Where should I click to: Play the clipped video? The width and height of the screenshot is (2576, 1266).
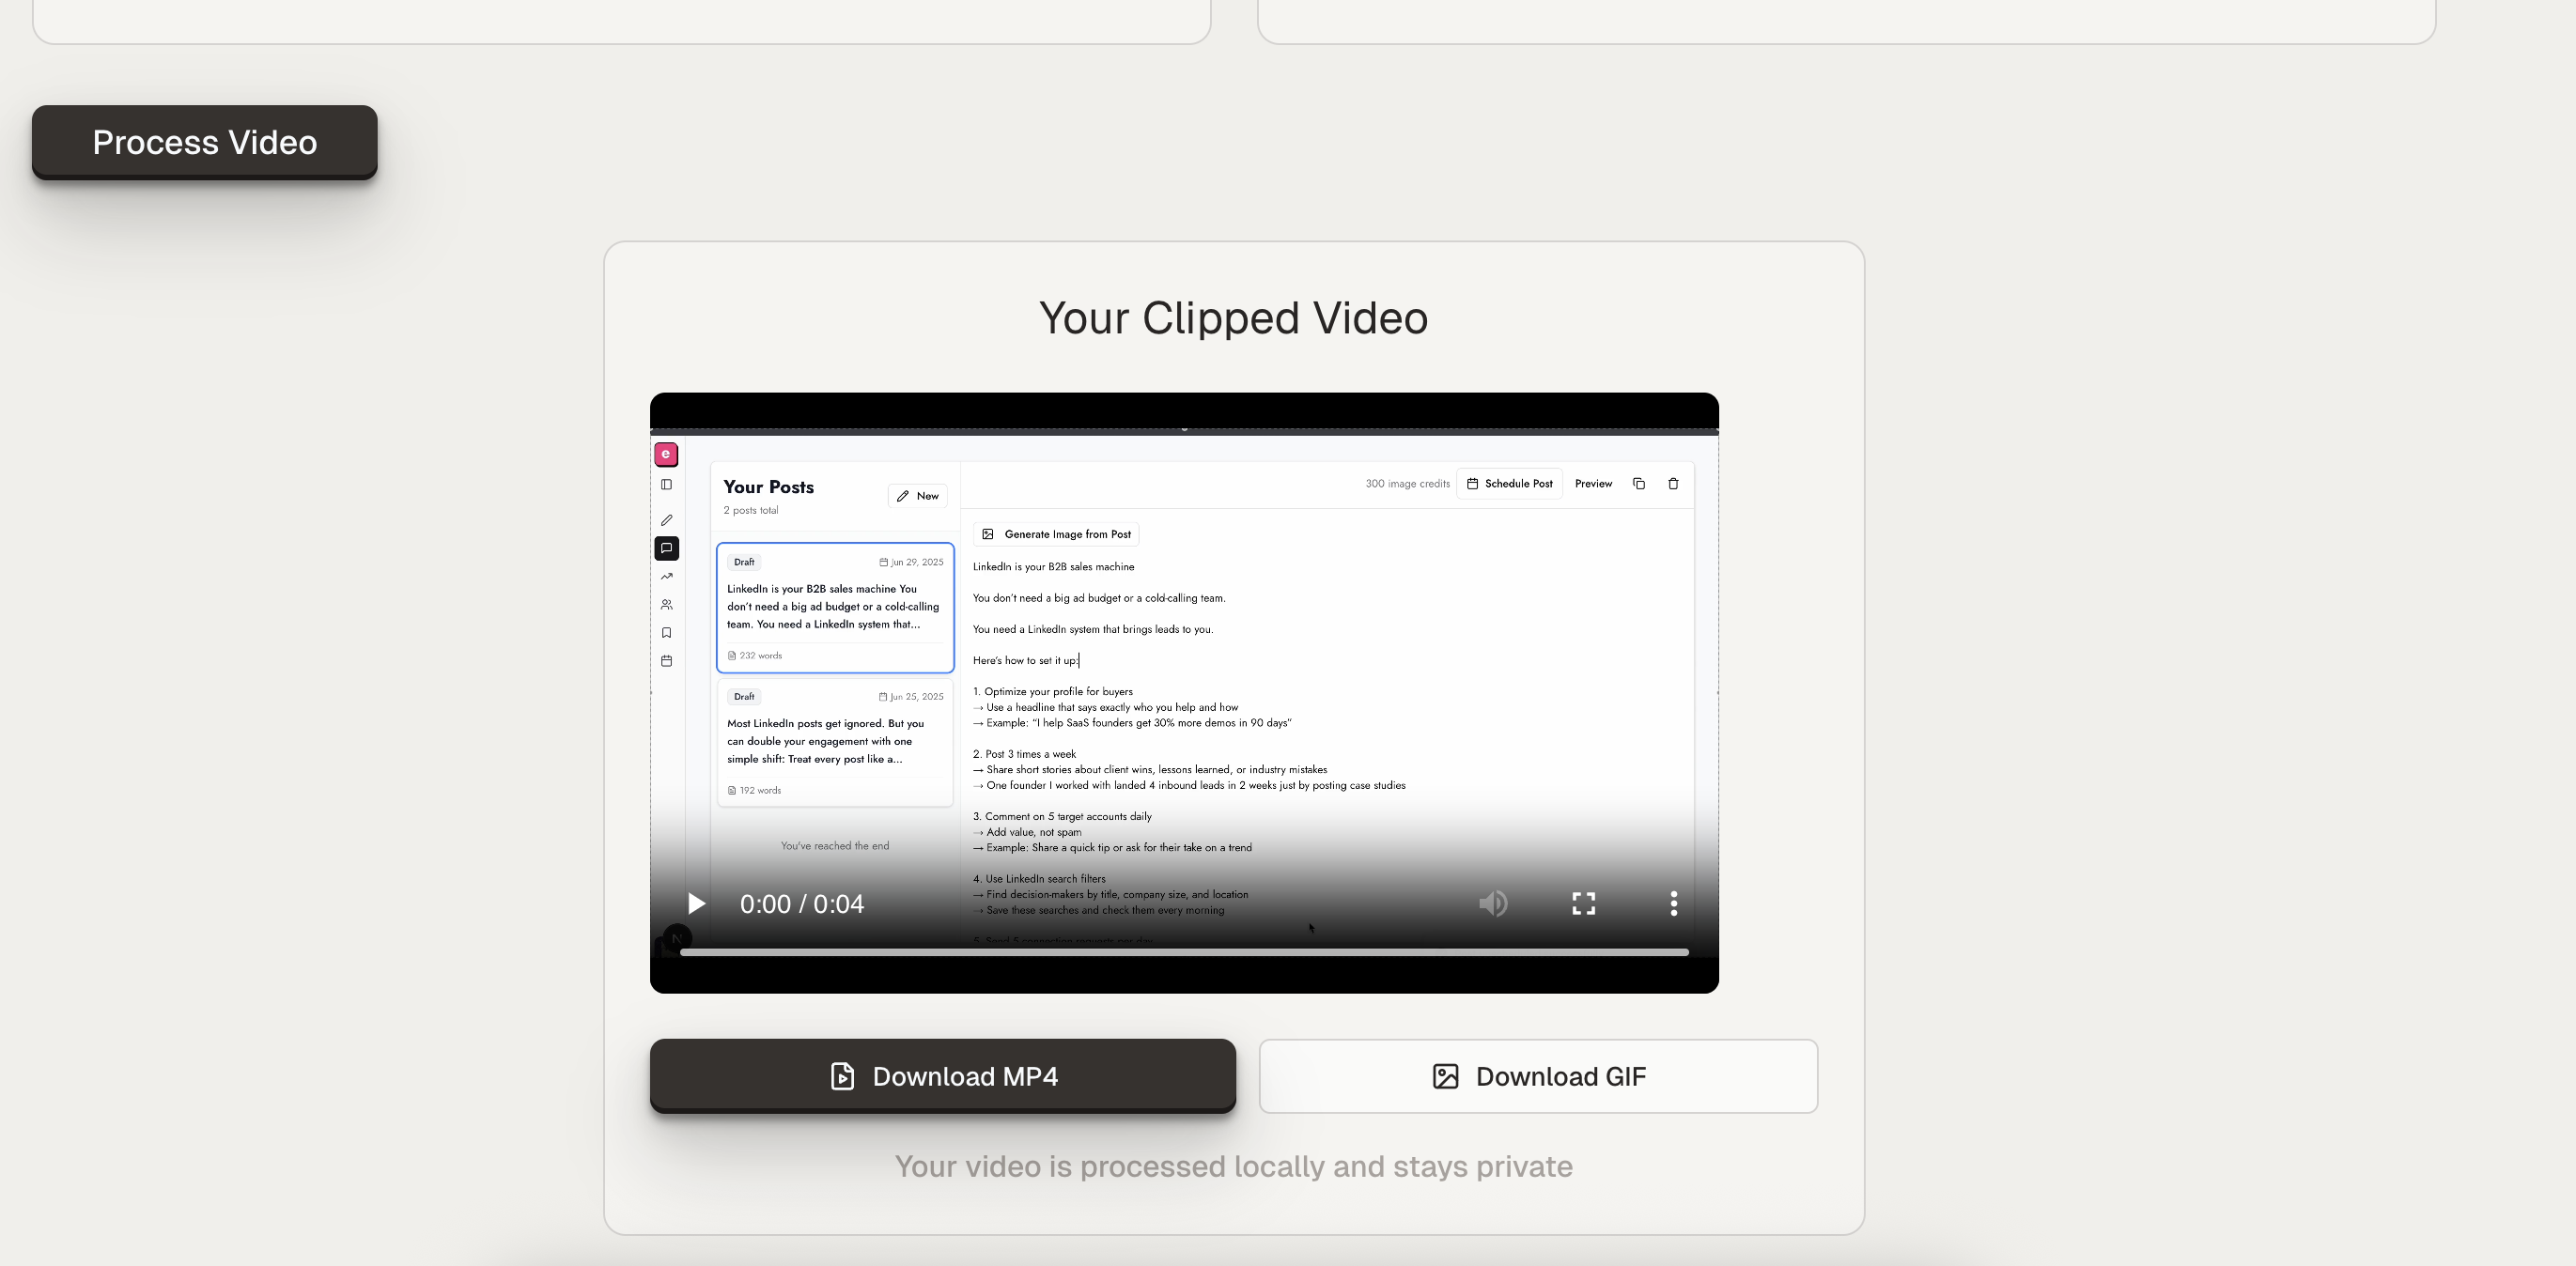pyautogui.click(x=696, y=904)
